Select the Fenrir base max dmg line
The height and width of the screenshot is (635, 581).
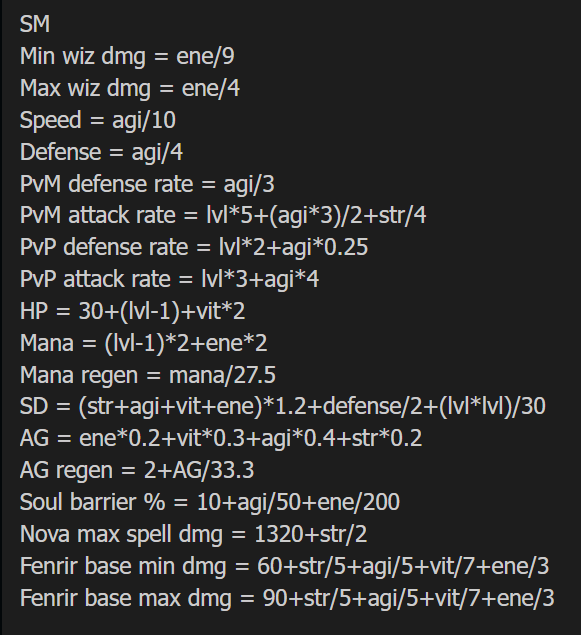287,598
